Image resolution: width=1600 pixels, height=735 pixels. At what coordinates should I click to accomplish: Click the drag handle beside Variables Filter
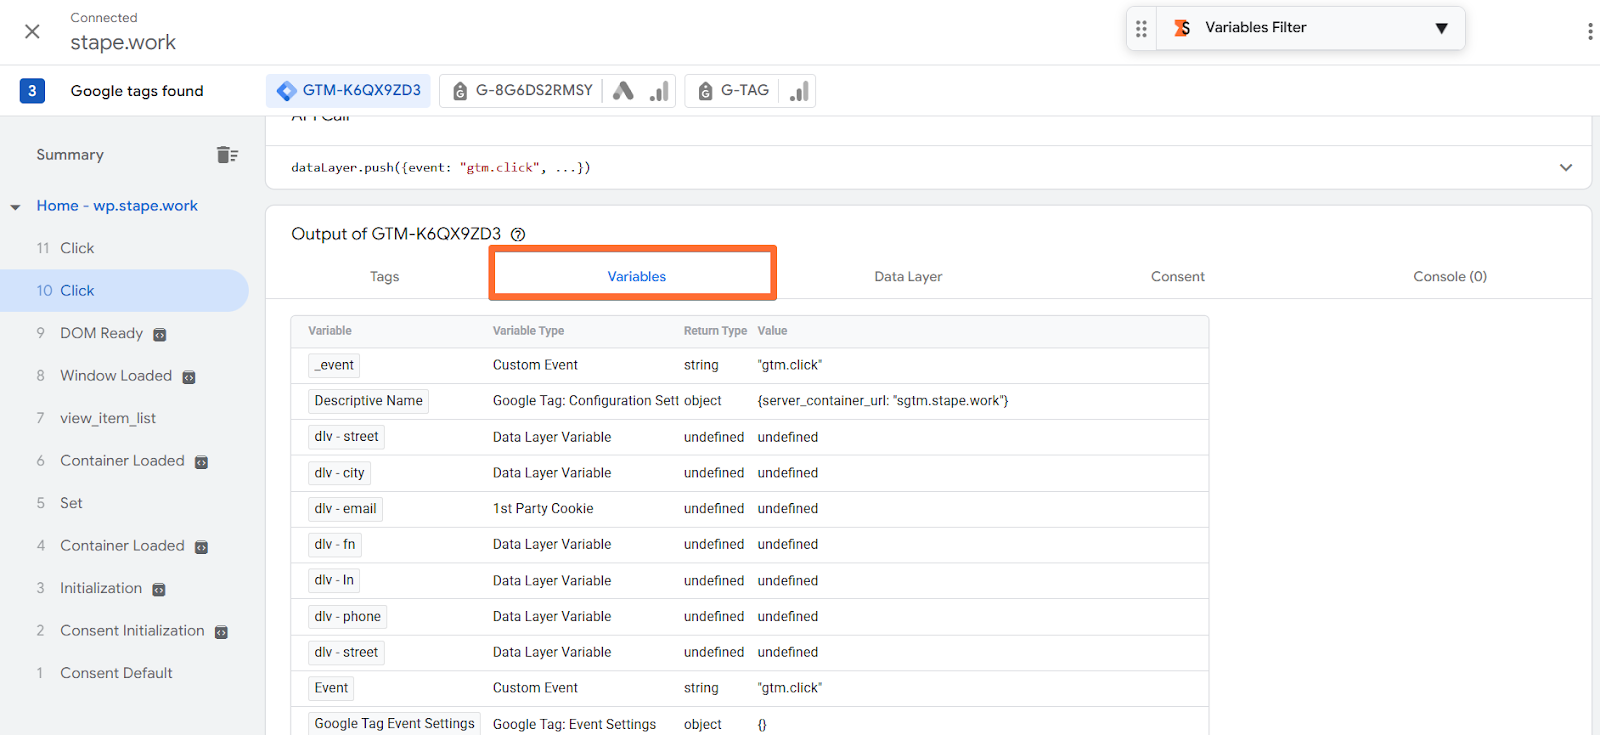pos(1141,28)
